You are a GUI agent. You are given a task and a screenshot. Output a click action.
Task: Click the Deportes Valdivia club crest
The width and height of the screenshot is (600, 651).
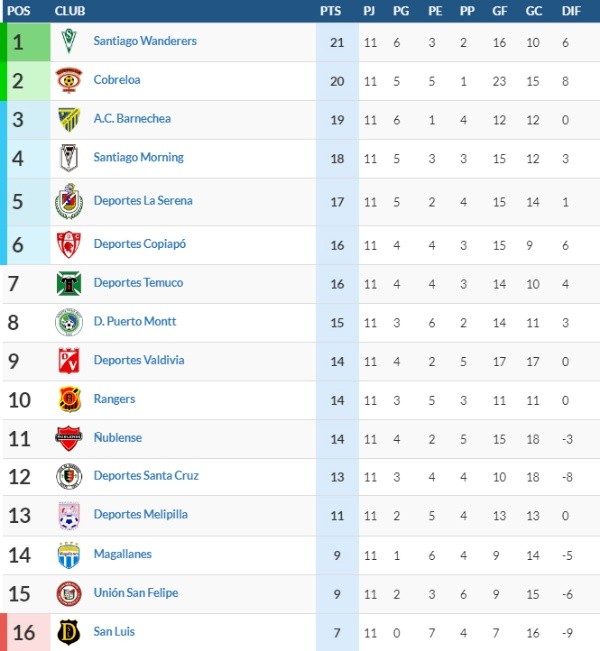pos(68,360)
